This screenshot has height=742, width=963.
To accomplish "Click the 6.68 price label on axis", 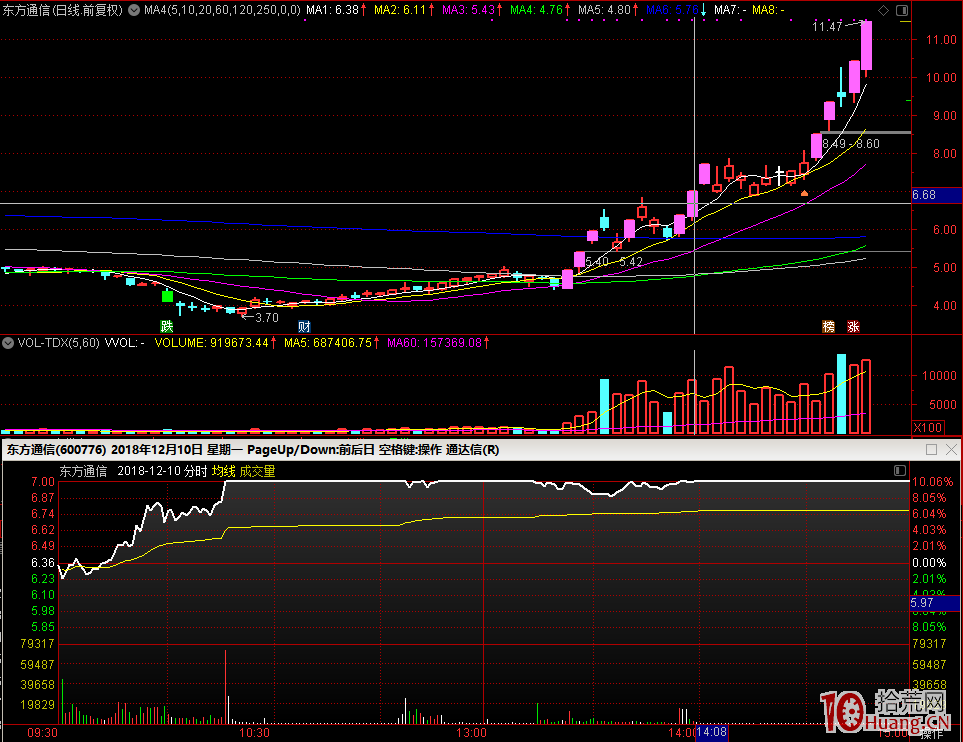I will tap(924, 196).
